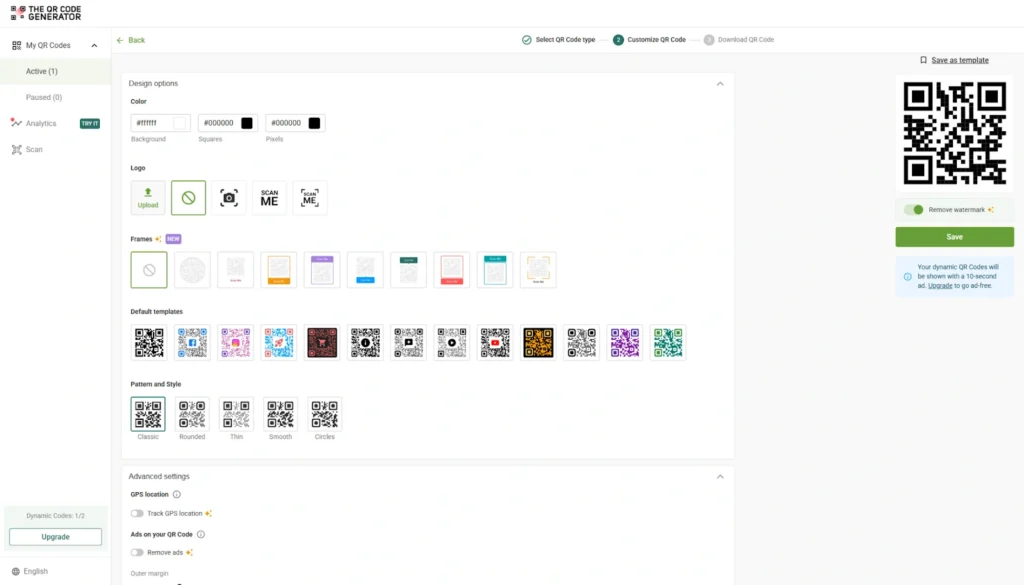
Task: Turn on Track GPS location
Action: [x=136, y=513]
